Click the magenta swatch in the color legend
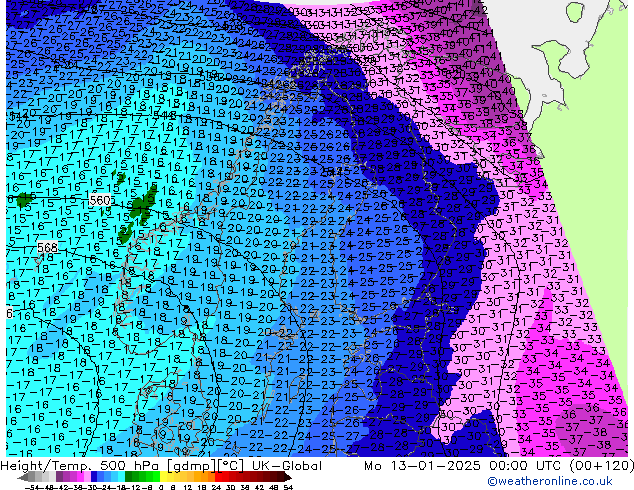The image size is (634, 490). pos(80,477)
